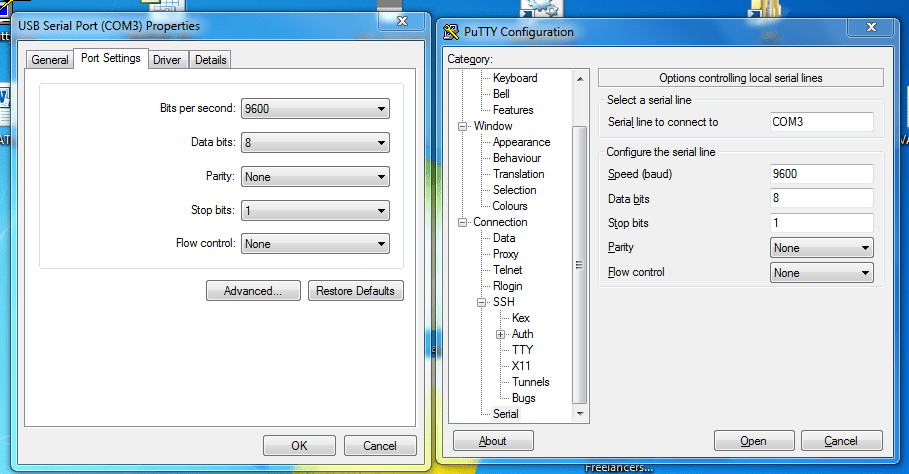
Task: Select Selection in category tree
Action: click(514, 190)
